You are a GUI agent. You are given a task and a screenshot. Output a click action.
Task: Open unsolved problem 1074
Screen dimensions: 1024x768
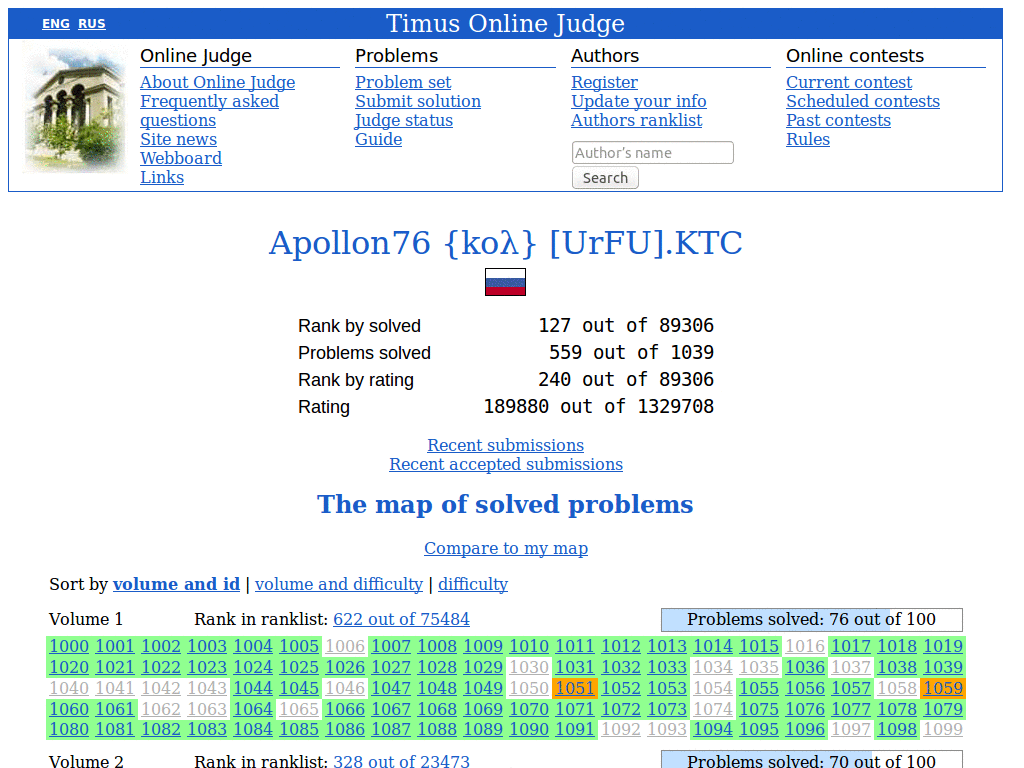tap(713, 709)
